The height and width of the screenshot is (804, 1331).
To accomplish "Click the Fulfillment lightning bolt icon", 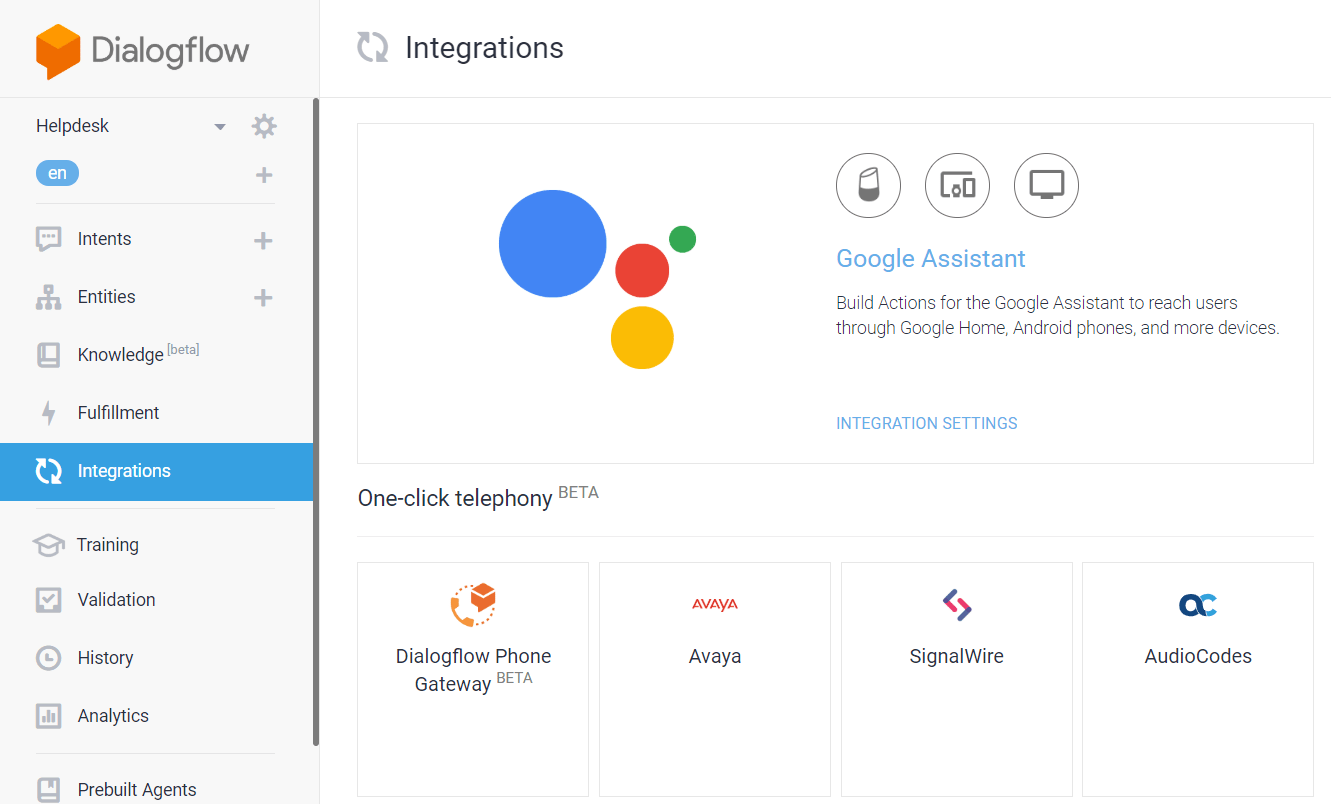I will 48,413.
